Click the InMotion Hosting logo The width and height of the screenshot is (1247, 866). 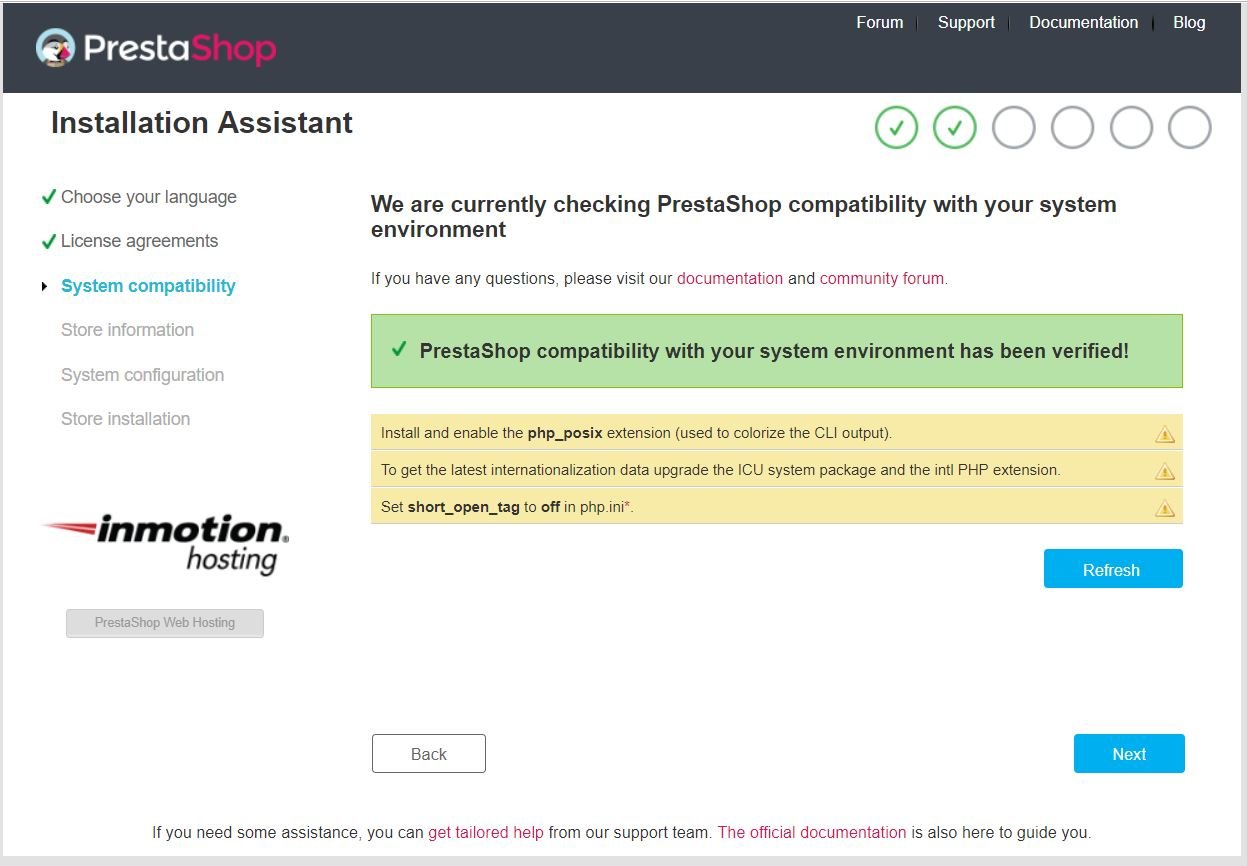click(166, 544)
